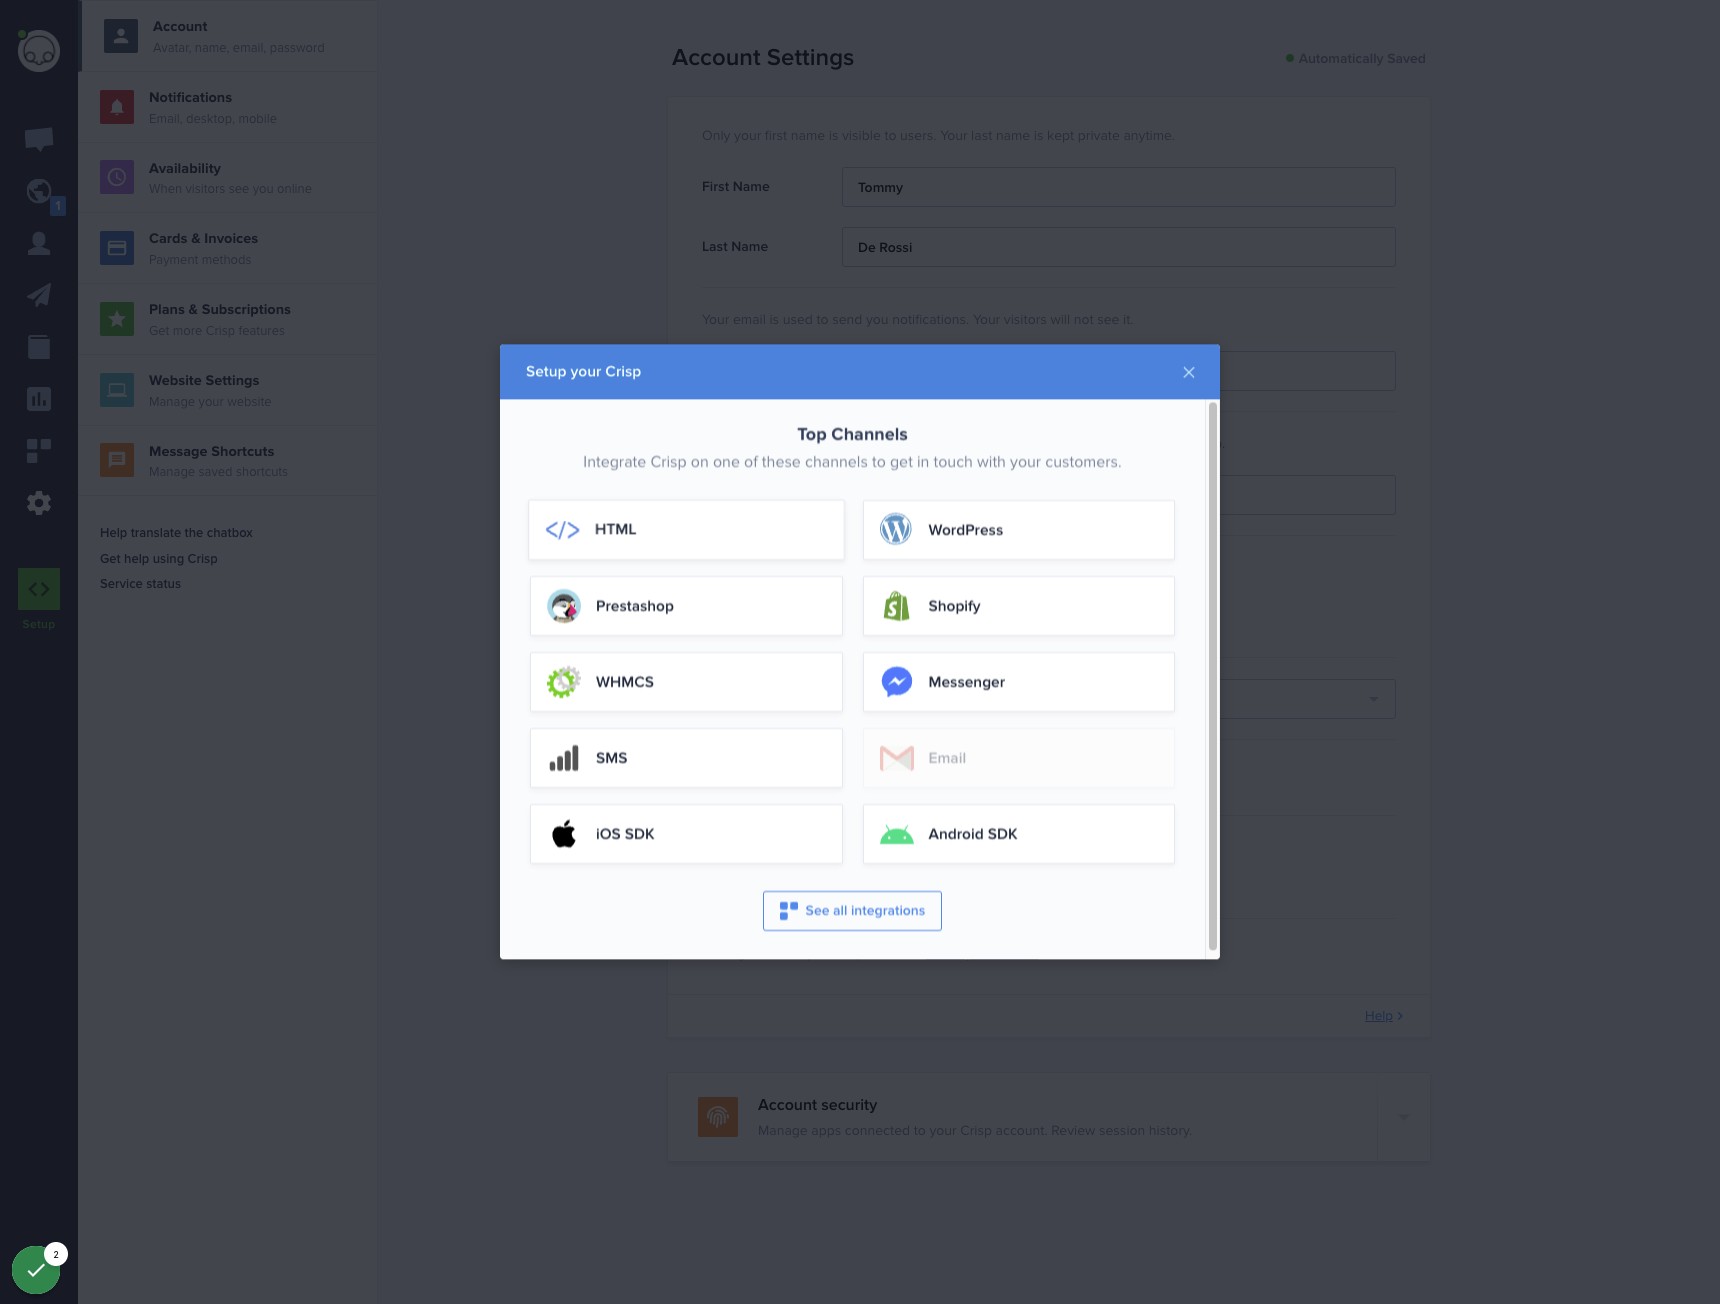Click the First Name input field
The width and height of the screenshot is (1720, 1304).
1118,187
